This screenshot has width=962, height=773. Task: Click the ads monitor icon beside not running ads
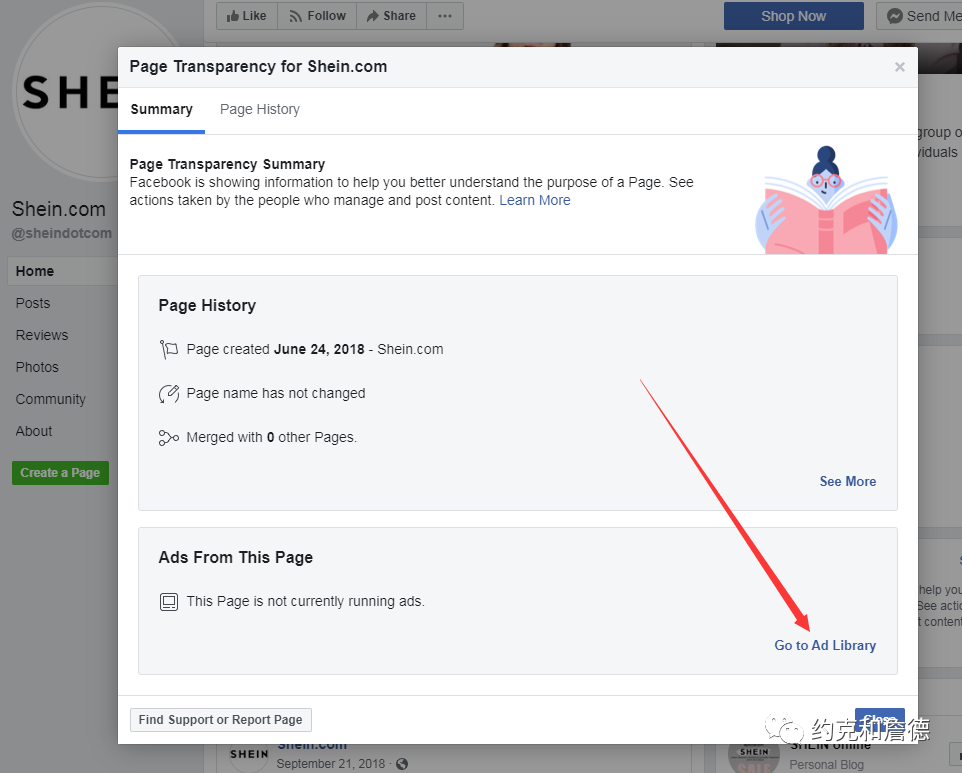(x=169, y=602)
